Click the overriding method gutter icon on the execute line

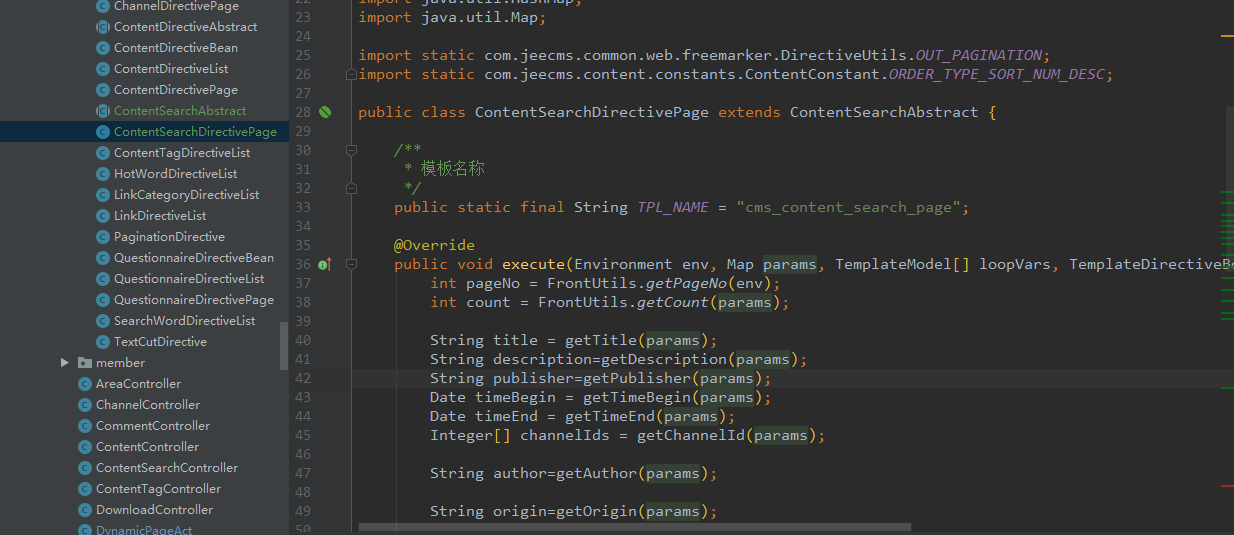pos(324,265)
